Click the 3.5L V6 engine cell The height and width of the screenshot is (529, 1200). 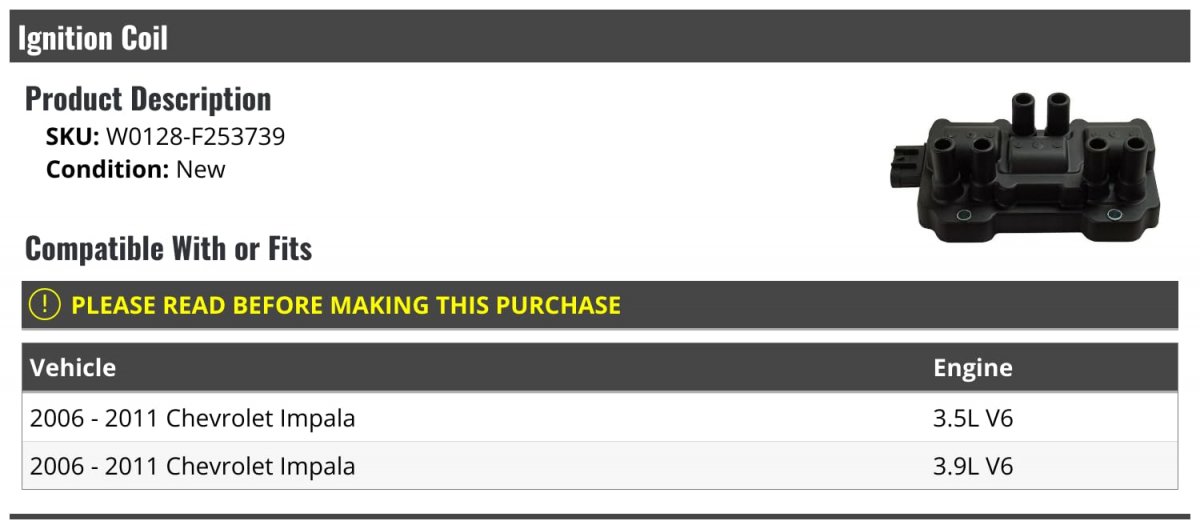(x=973, y=418)
